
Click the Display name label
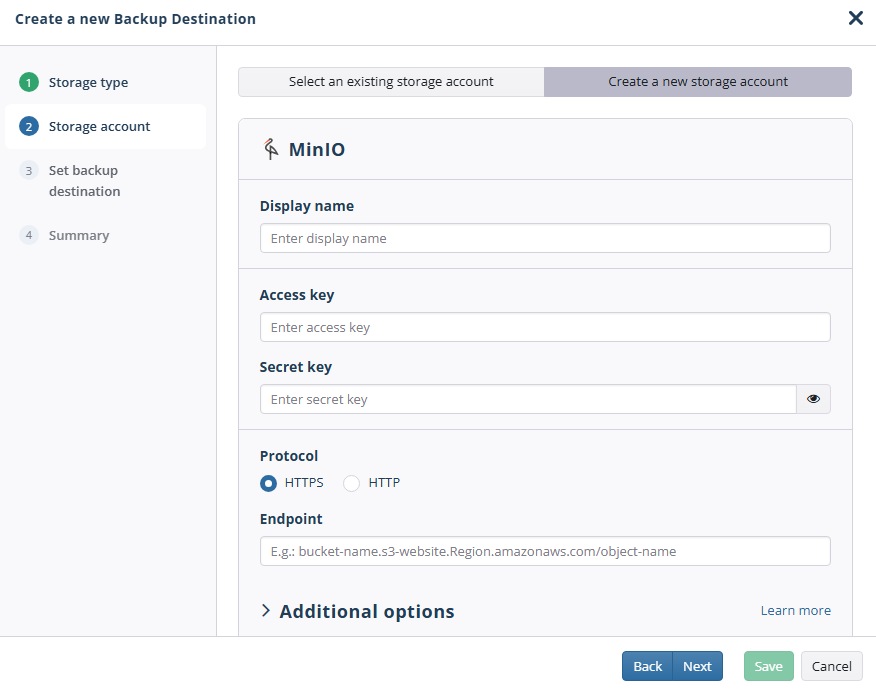point(307,206)
